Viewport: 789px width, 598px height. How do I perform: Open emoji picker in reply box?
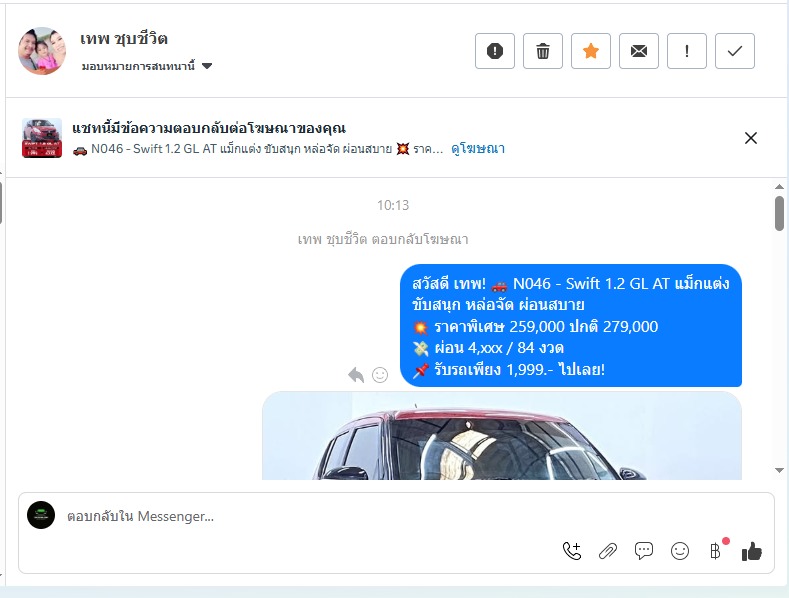[x=680, y=551]
